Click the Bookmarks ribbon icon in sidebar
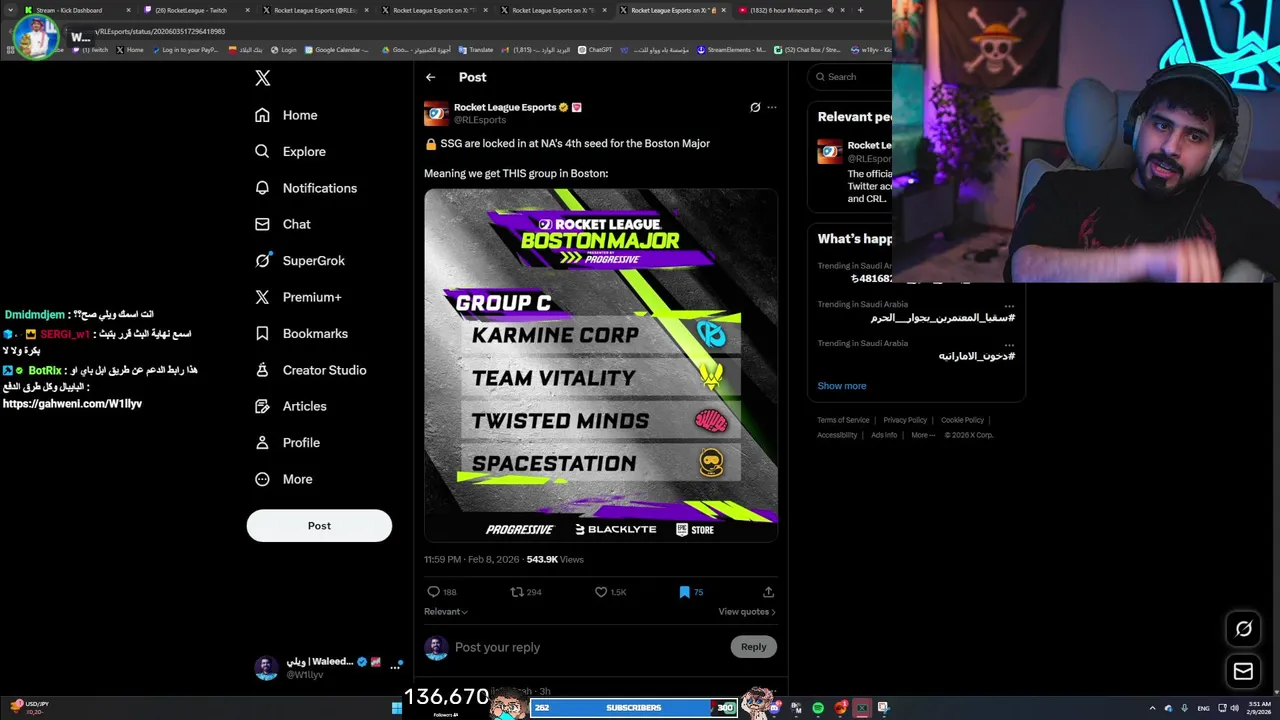Image resolution: width=1280 pixels, height=720 pixels. point(262,333)
